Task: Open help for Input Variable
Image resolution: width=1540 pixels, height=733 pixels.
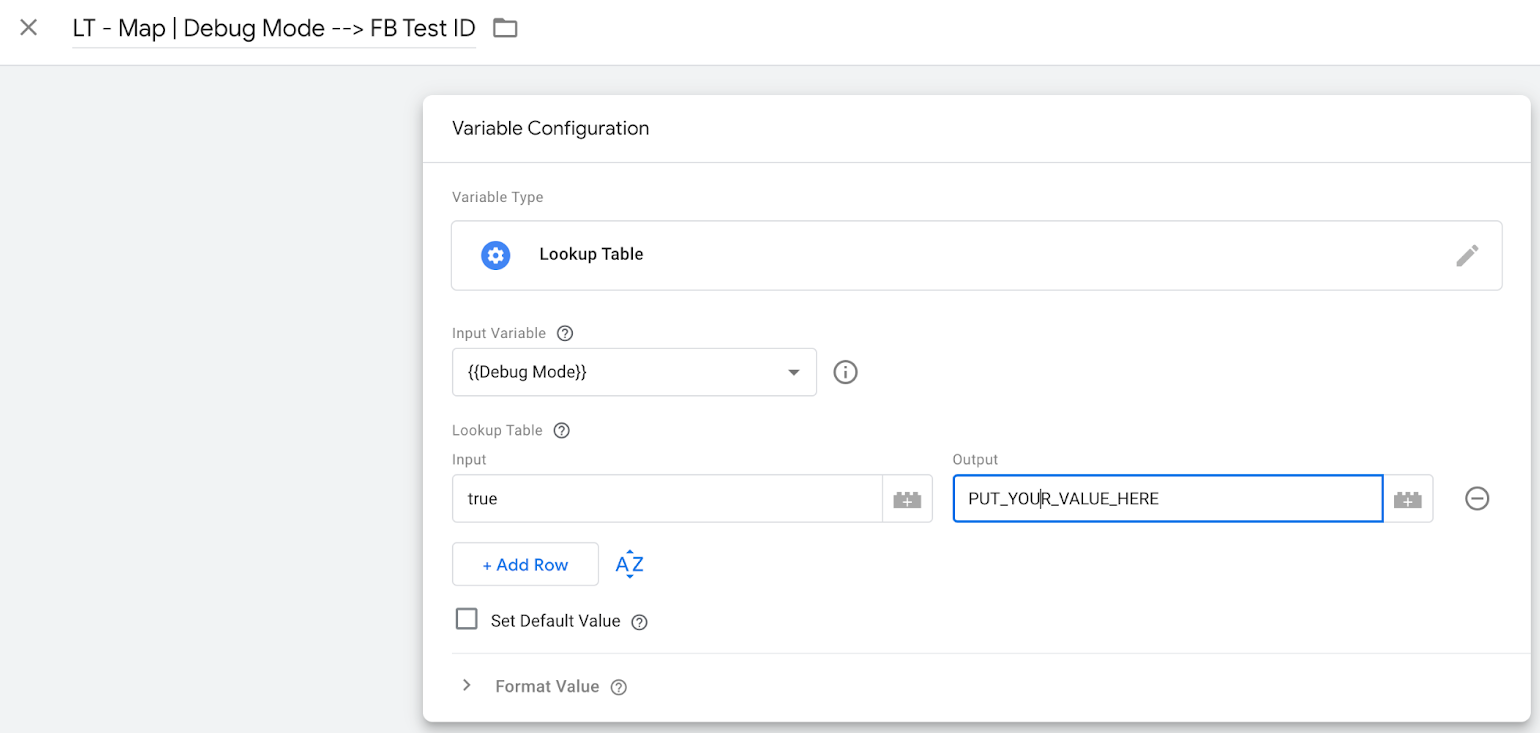Action: click(565, 332)
